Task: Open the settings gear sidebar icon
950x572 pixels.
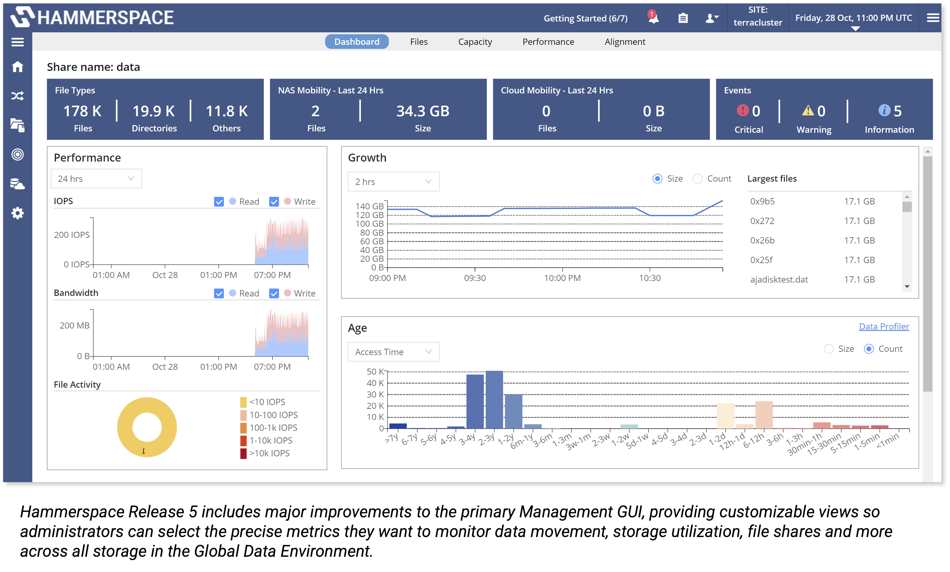Action: click(18, 213)
